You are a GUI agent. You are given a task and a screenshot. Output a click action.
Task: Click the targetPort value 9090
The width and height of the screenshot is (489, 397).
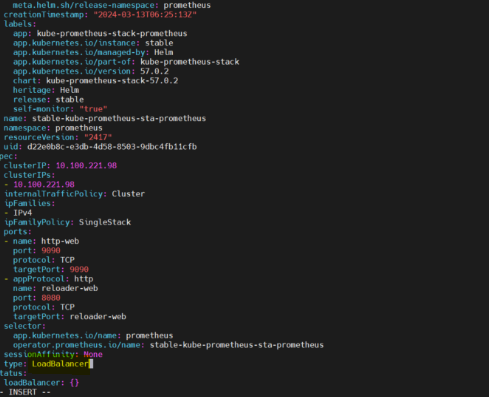coord(79,269)
